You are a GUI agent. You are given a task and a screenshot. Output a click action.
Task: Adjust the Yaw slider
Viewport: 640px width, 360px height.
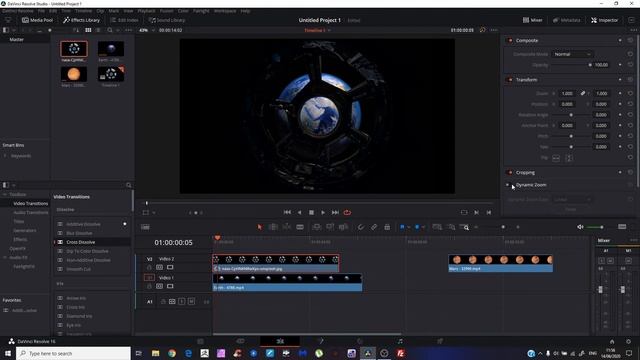(x=571, y=147)
